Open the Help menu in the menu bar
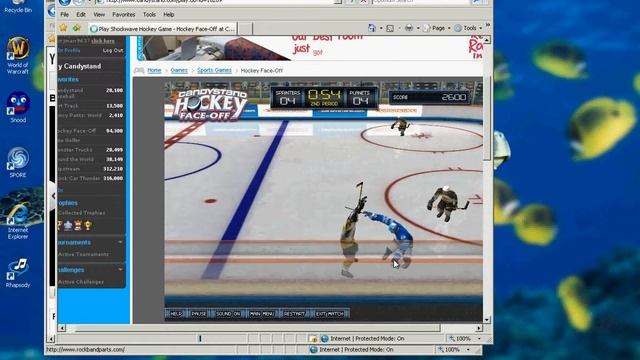640x360 pixels. [169, 14]
